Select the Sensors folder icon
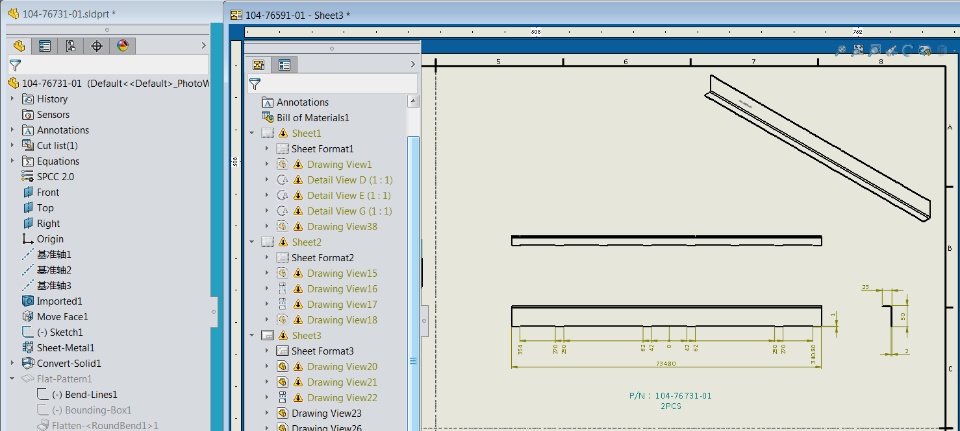Screen dimensions: 960x431 tap(28, 114)
